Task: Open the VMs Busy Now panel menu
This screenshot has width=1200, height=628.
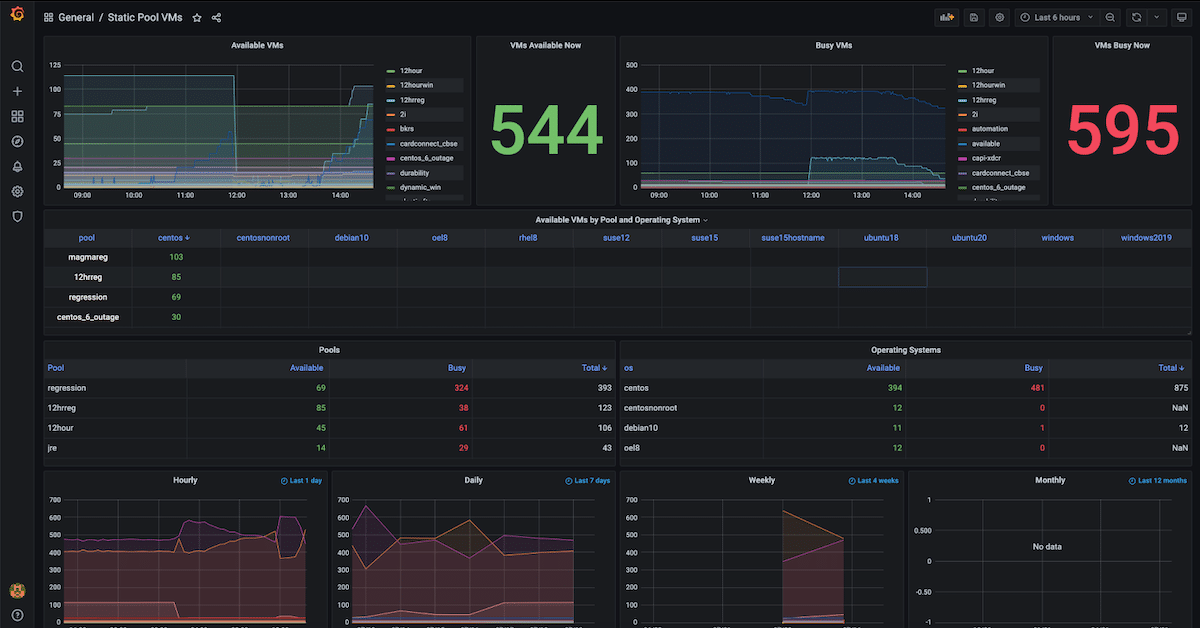Action: (x=1122, y=45)
